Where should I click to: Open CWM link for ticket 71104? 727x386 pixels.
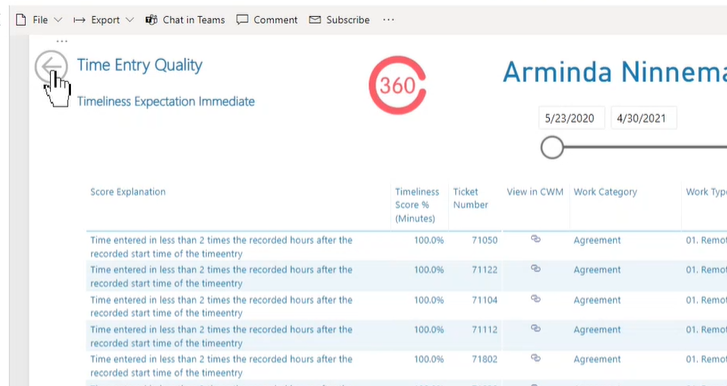tap(536, 299)
